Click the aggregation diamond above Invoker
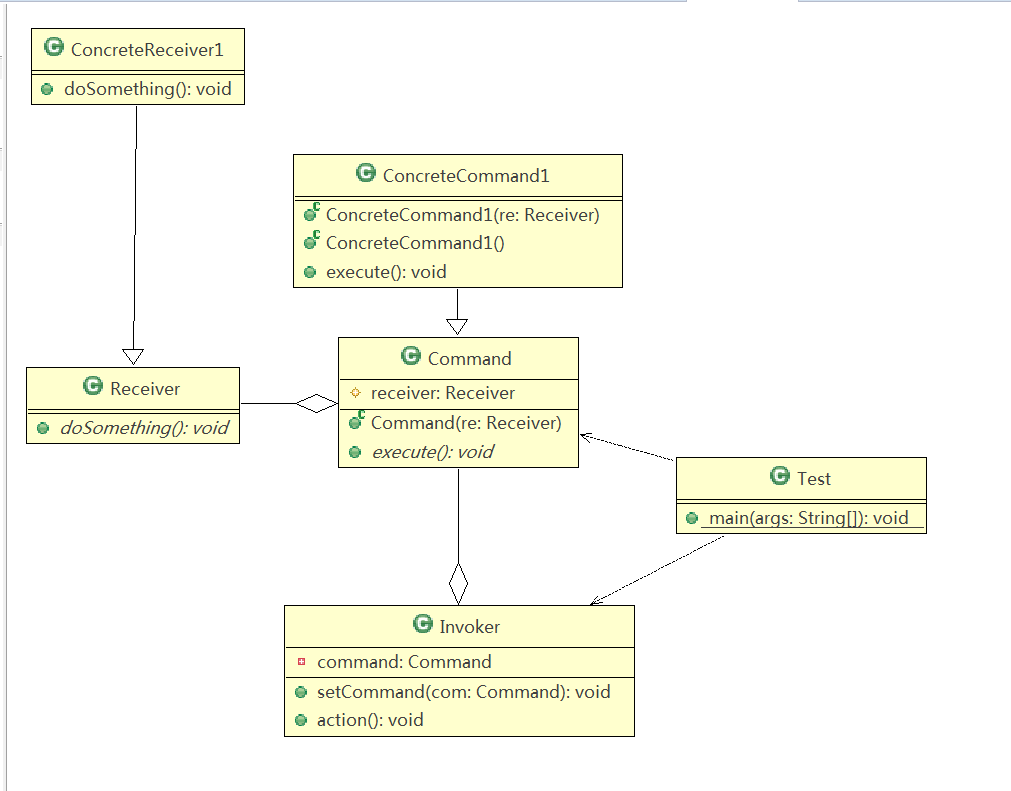 click(458, 584)
